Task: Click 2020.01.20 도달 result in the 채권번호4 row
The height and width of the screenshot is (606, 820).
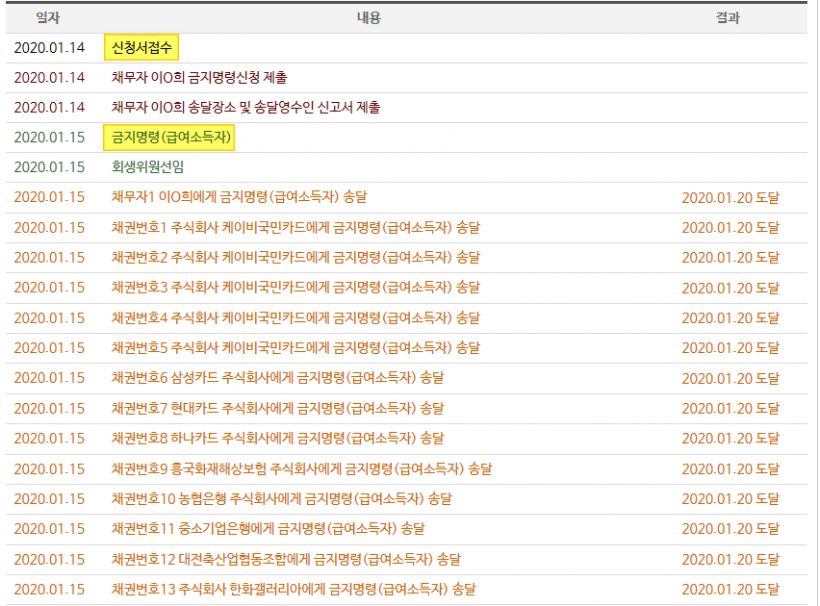Action: (731, 317)
